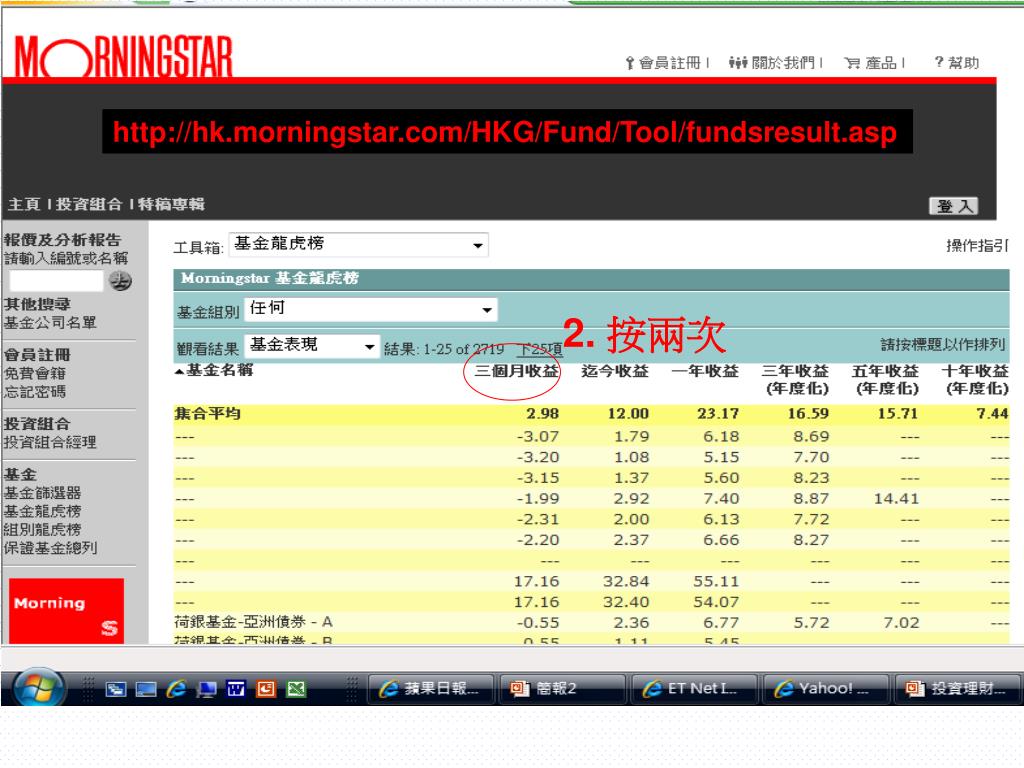Switch to Yahoo! taskbar window
The width and height of the screenshot is (1024, 768).
pos(825,689)
